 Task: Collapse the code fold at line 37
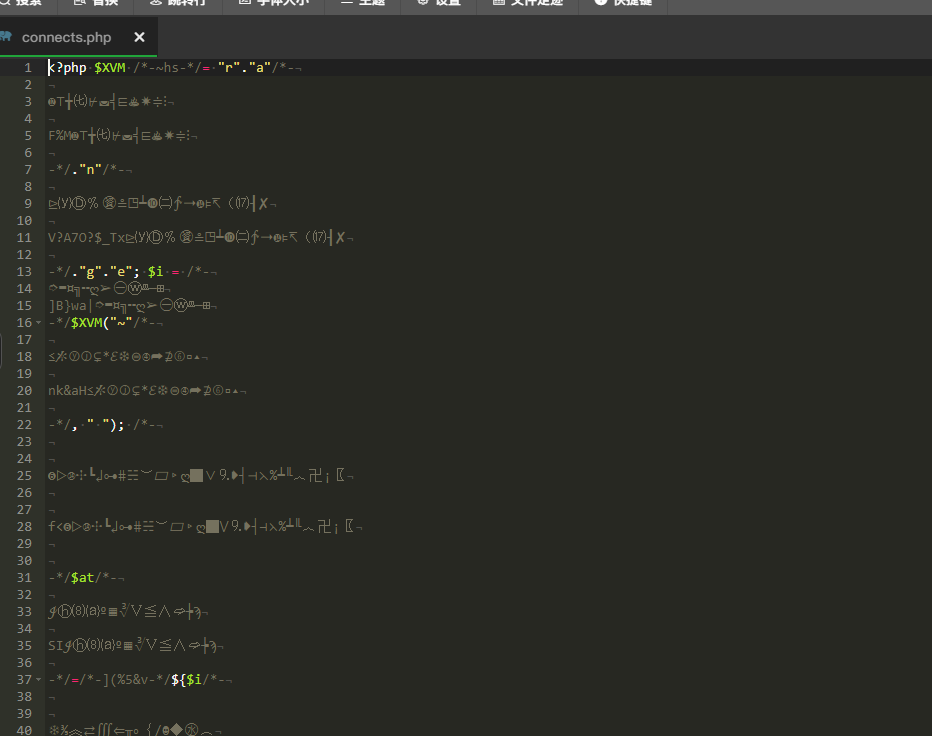(x=39, y=680)
